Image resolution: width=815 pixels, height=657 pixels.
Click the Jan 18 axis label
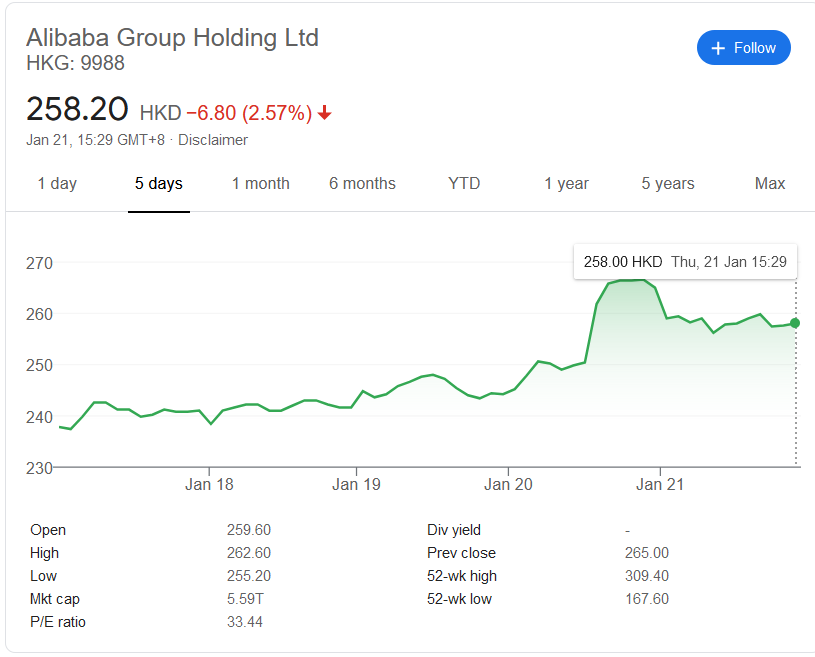tap(209, 484)
